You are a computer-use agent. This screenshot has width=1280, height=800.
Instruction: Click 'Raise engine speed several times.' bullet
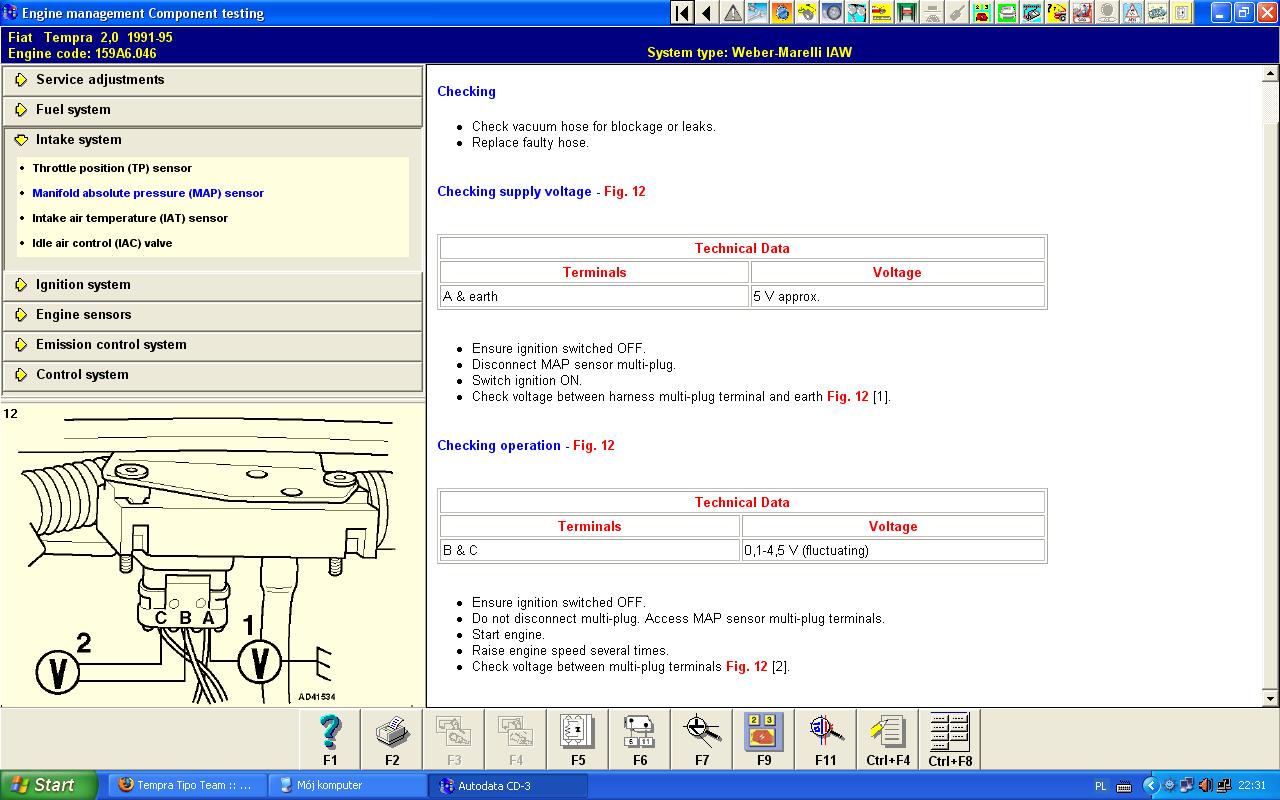[570, 650]
